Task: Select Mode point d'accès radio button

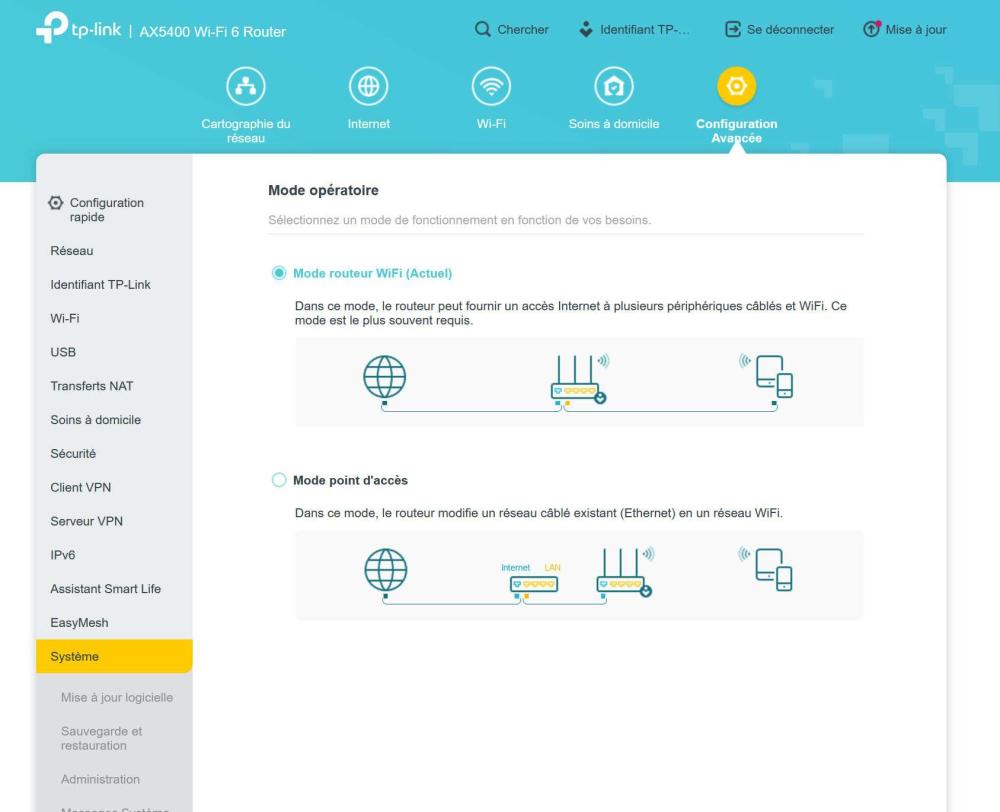Action: point(279,480)
